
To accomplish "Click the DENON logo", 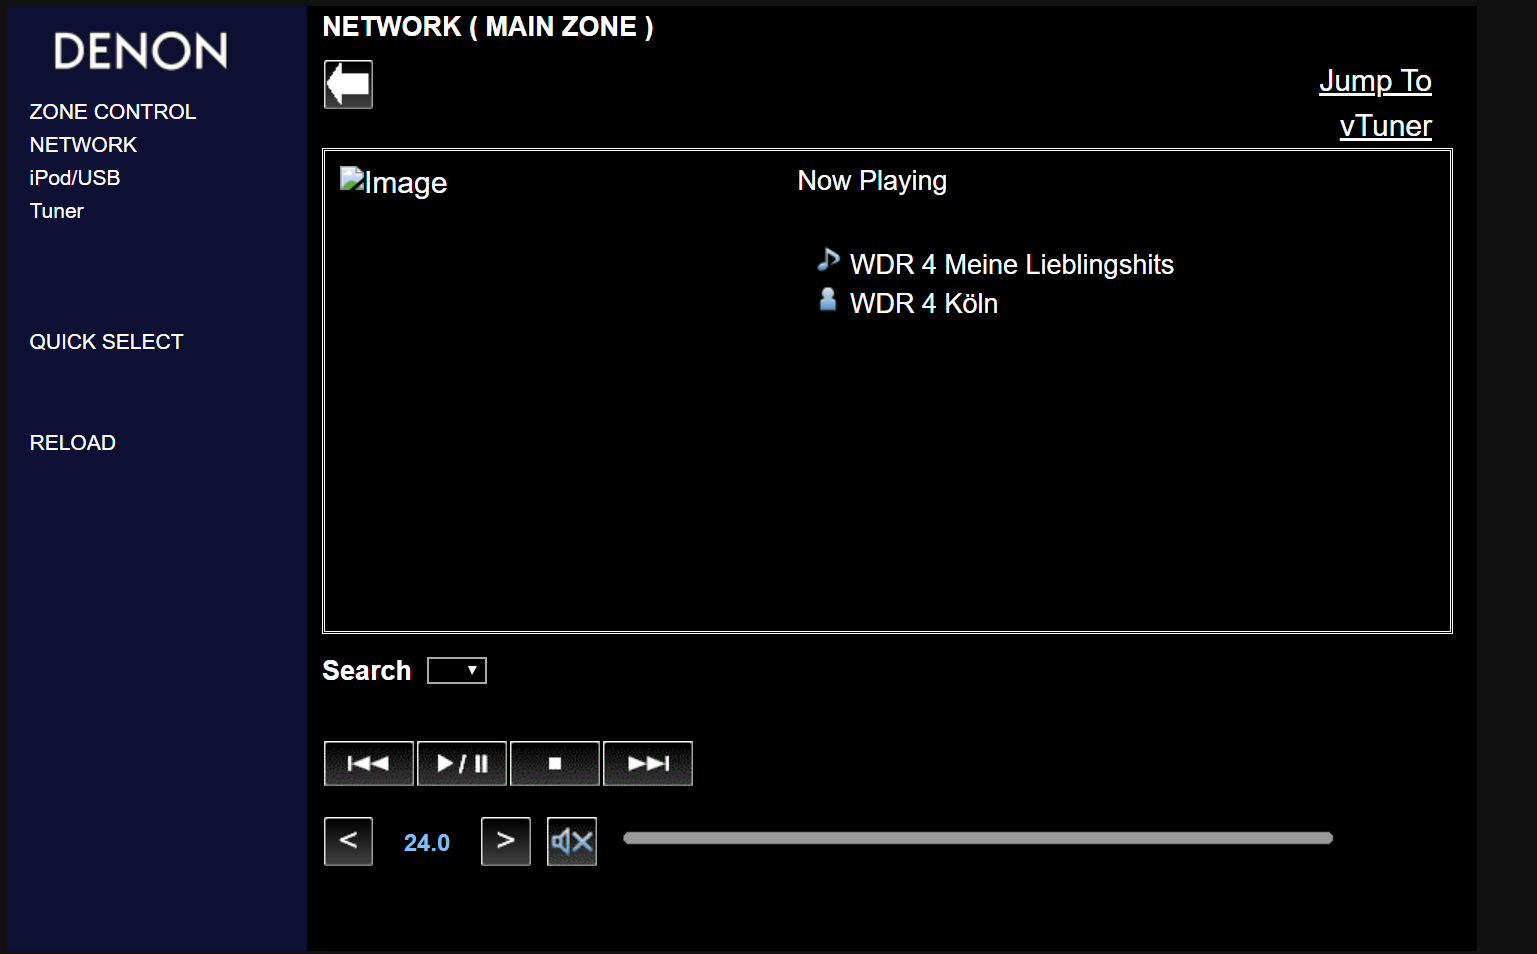I will click(141, 51).
